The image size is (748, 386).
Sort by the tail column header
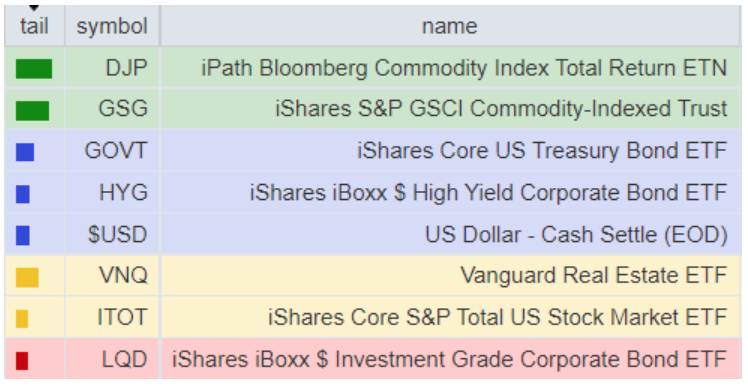click(x=34, y=26)
